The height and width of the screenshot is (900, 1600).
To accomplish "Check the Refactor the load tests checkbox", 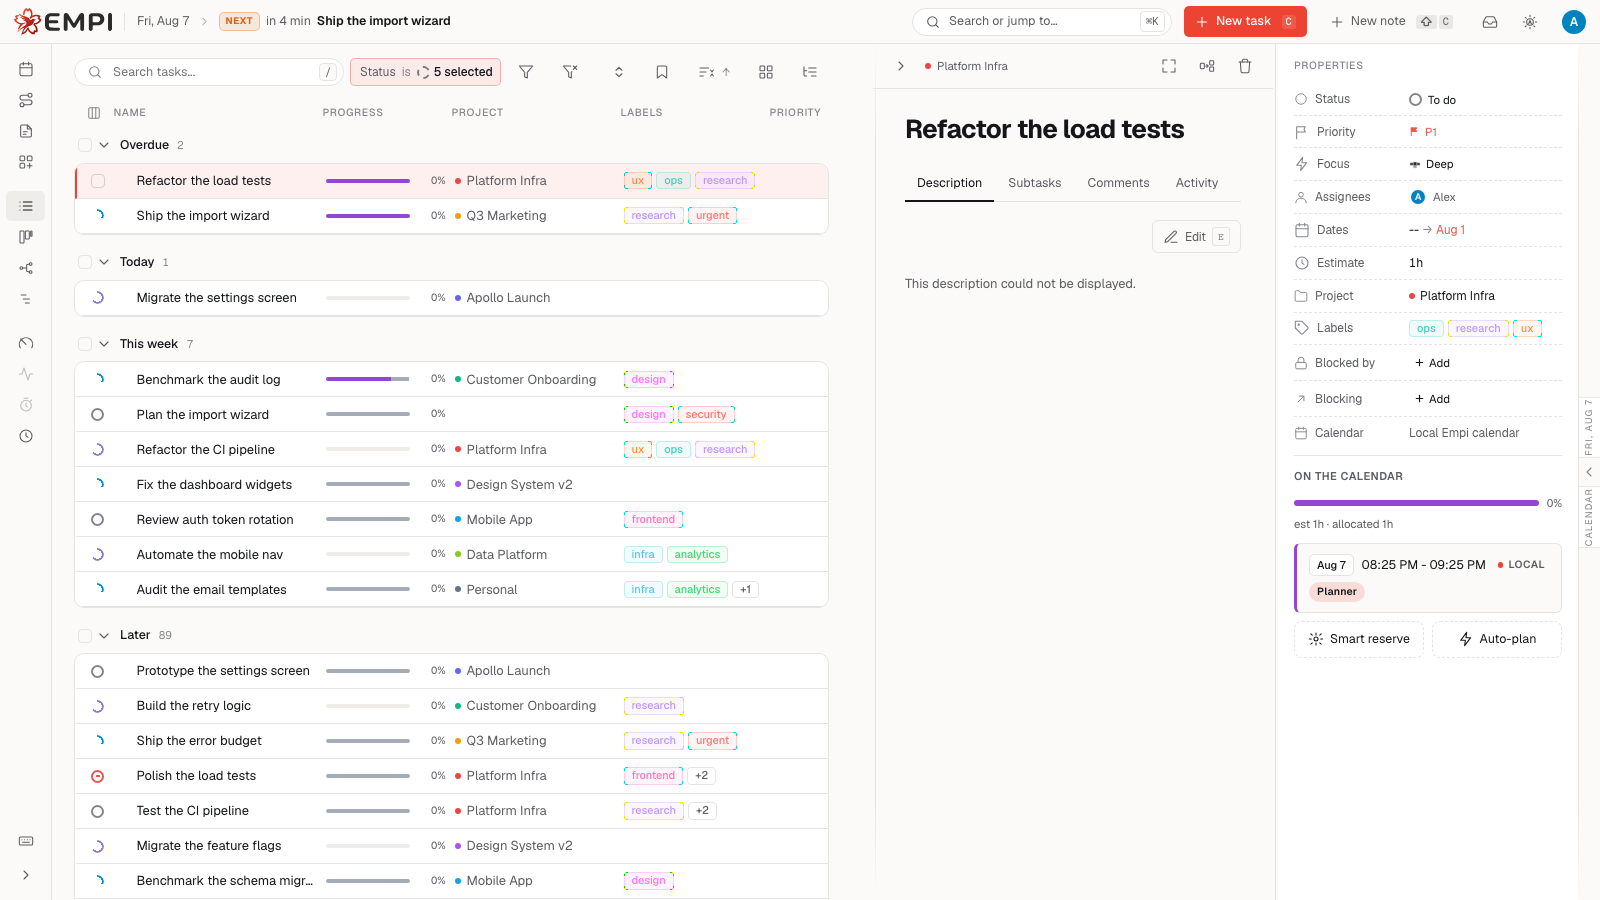I will click(x=98, y=181).
